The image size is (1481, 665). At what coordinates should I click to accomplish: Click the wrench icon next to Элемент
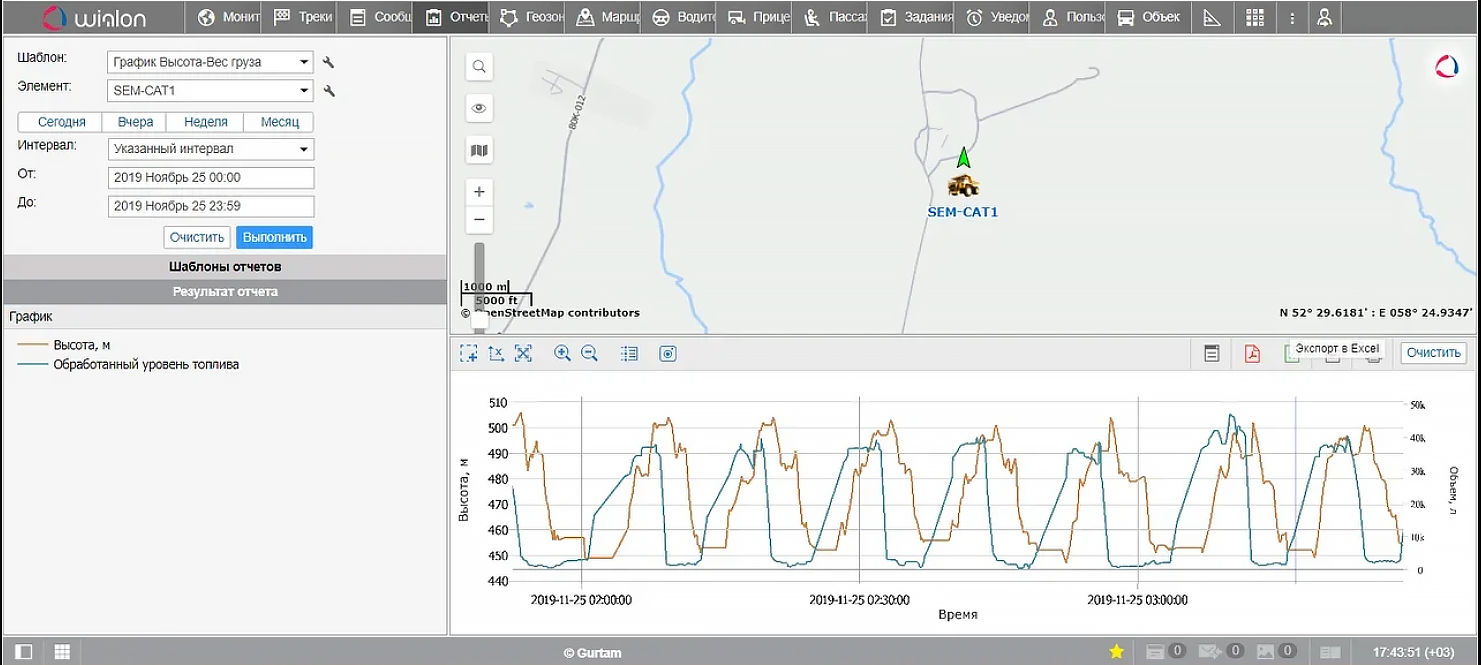point(329,91)
